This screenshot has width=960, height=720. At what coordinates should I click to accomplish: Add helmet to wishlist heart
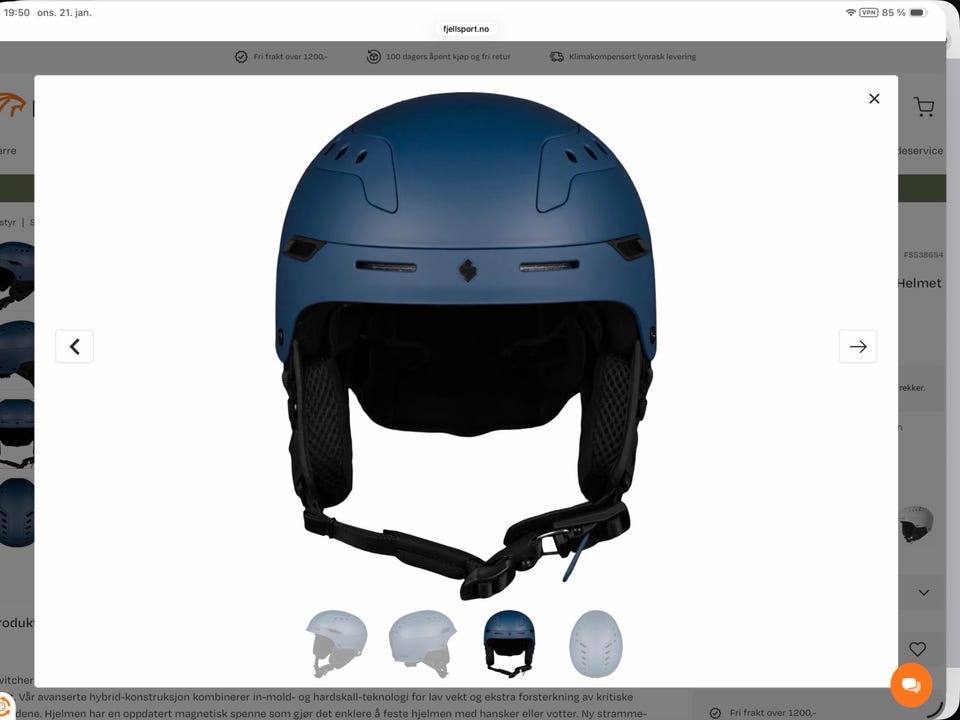click(917, 648)
